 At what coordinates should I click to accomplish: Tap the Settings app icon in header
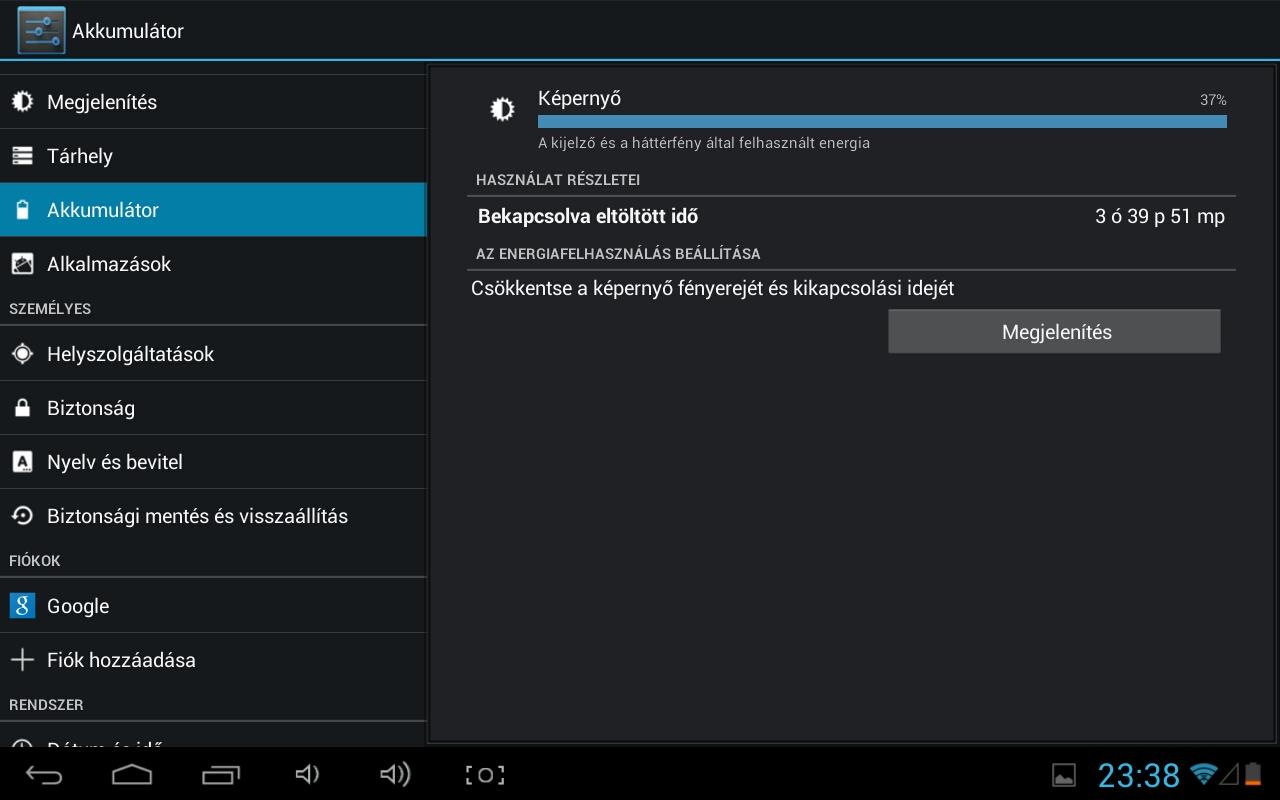[41, 31]
